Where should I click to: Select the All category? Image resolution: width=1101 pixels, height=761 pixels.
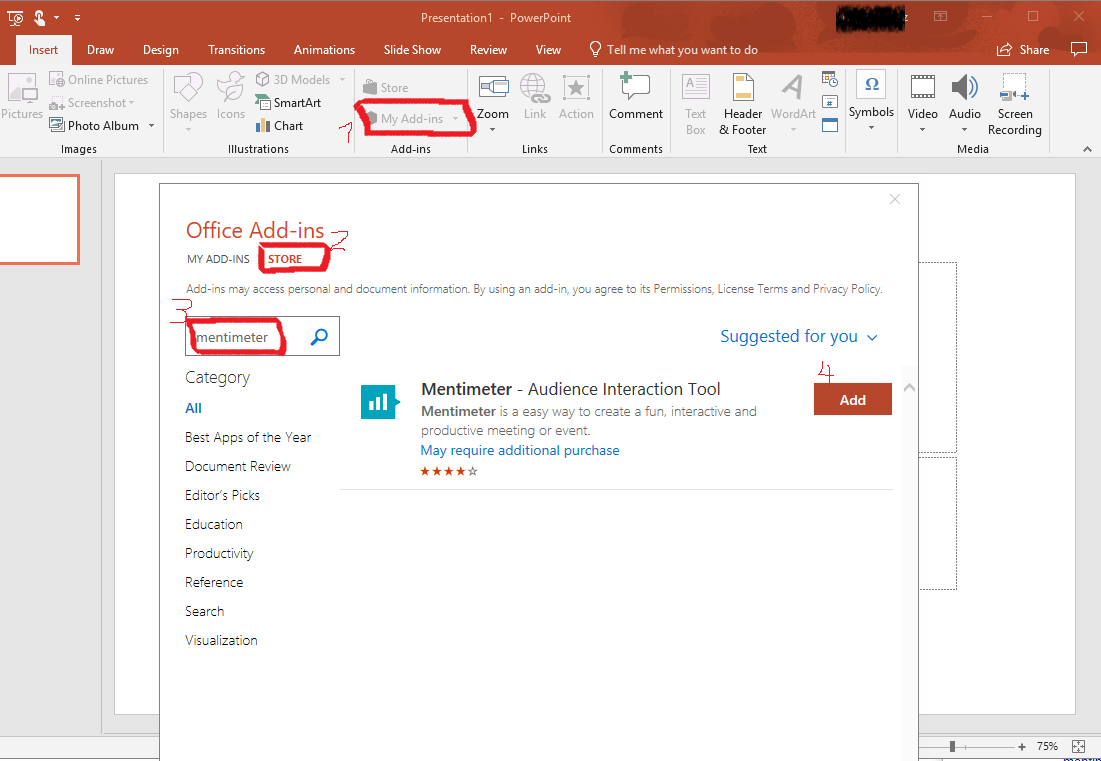click(x=193, y=408)
